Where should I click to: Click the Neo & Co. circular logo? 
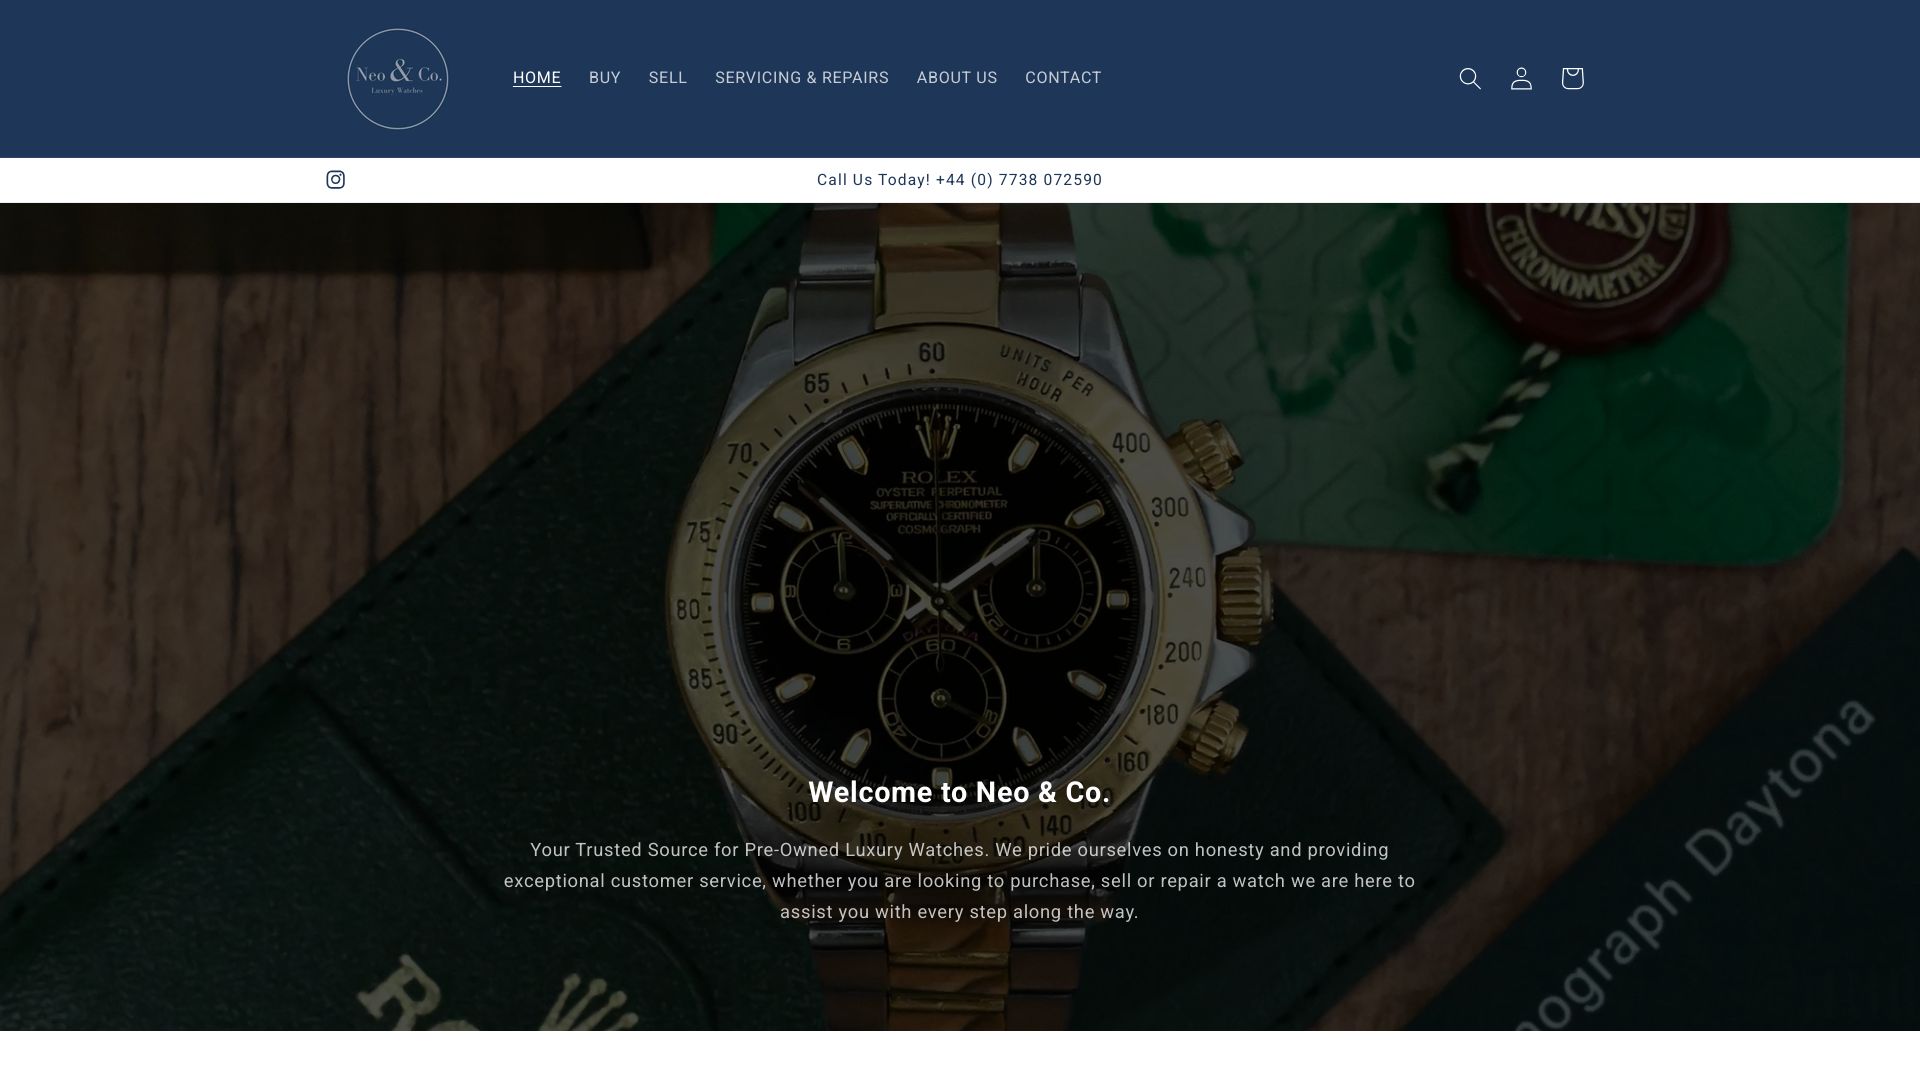coord(398,79)
